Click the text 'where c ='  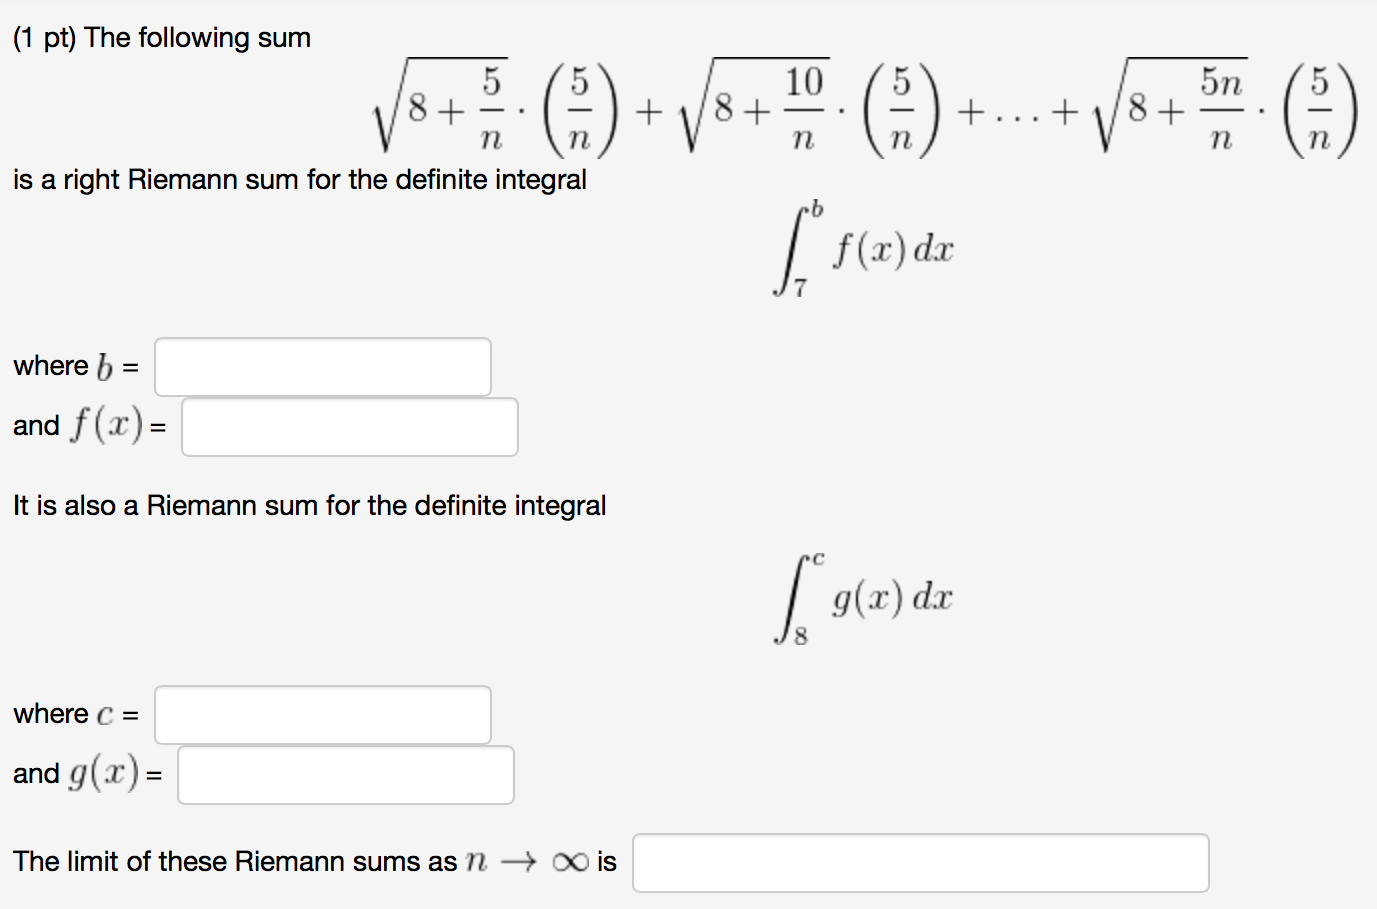coord(74,714)
